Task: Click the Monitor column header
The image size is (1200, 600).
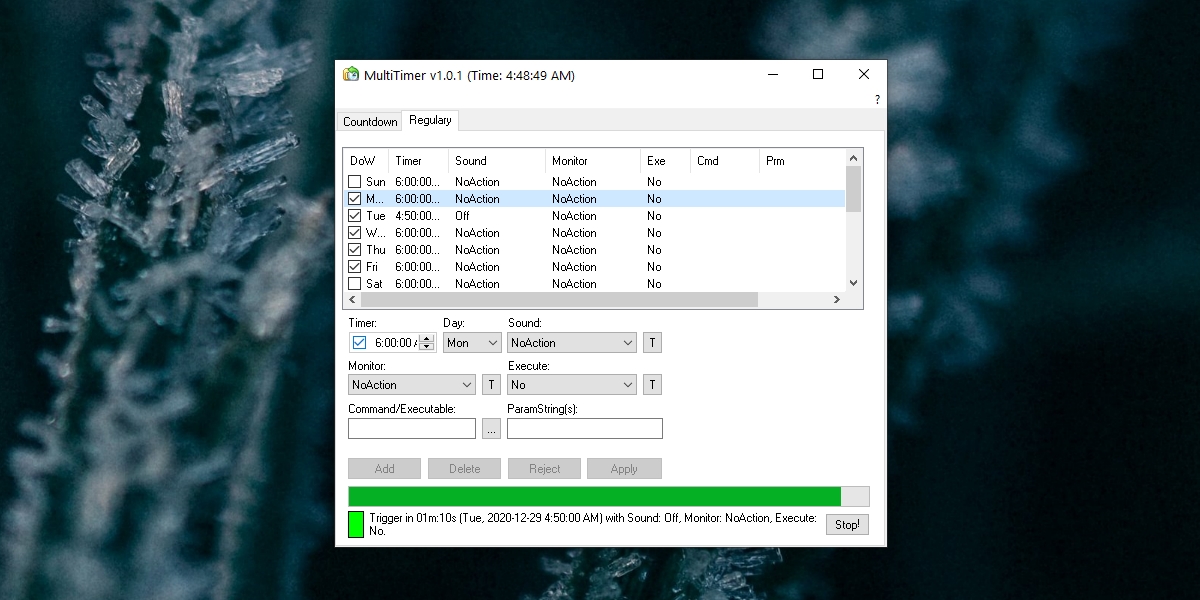Action: [x=592, y=161]
